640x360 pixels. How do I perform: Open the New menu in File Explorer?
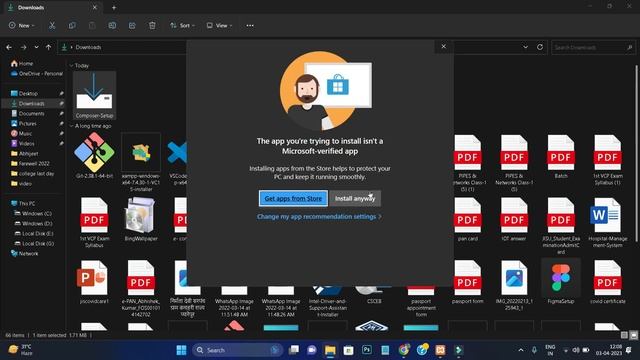point(21,25)
